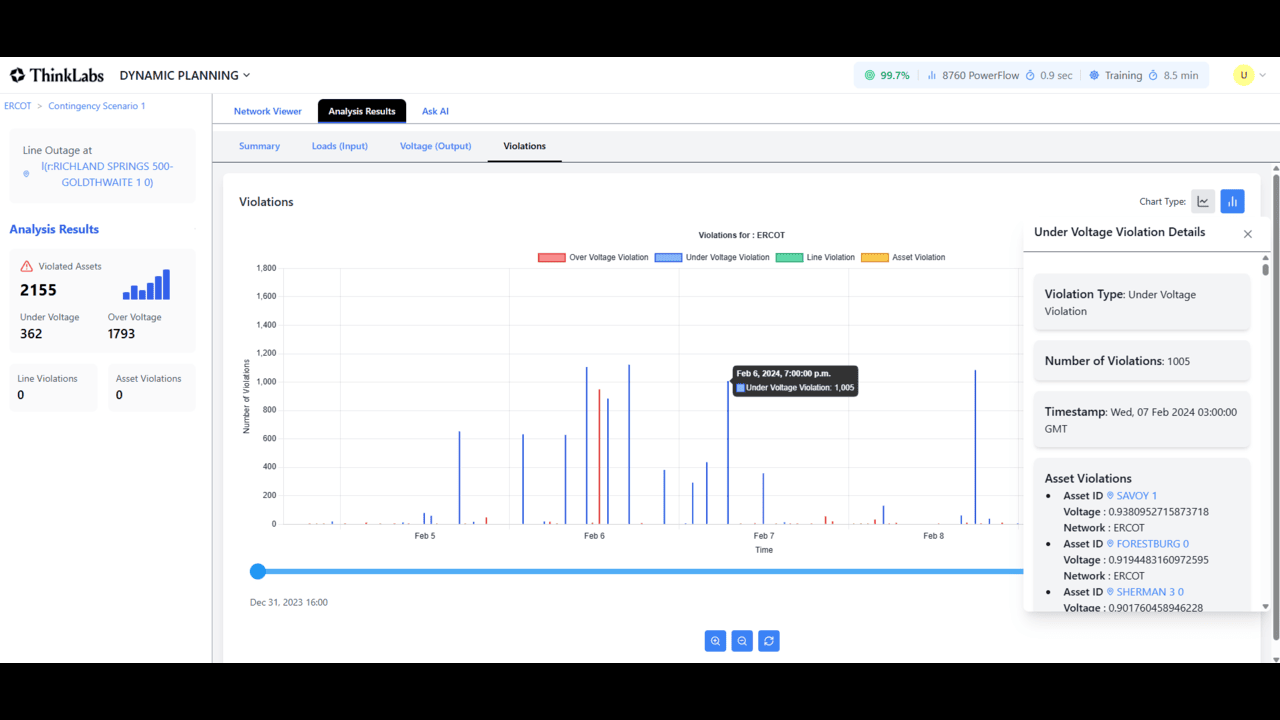
Task: Click the 99.7% accuracy target icon
Action: click(x=870, y=75)
